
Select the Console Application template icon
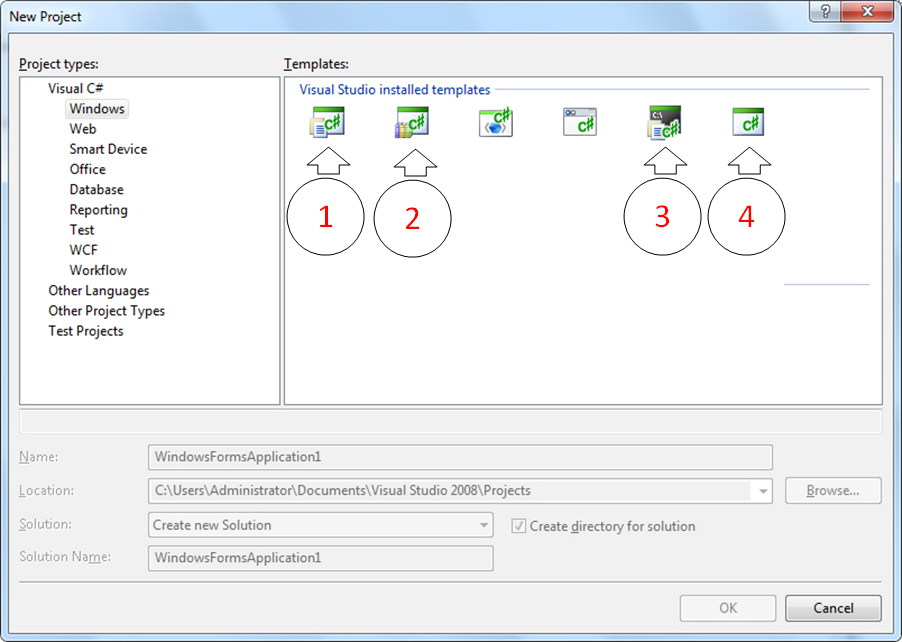click(x=665, y=122)
